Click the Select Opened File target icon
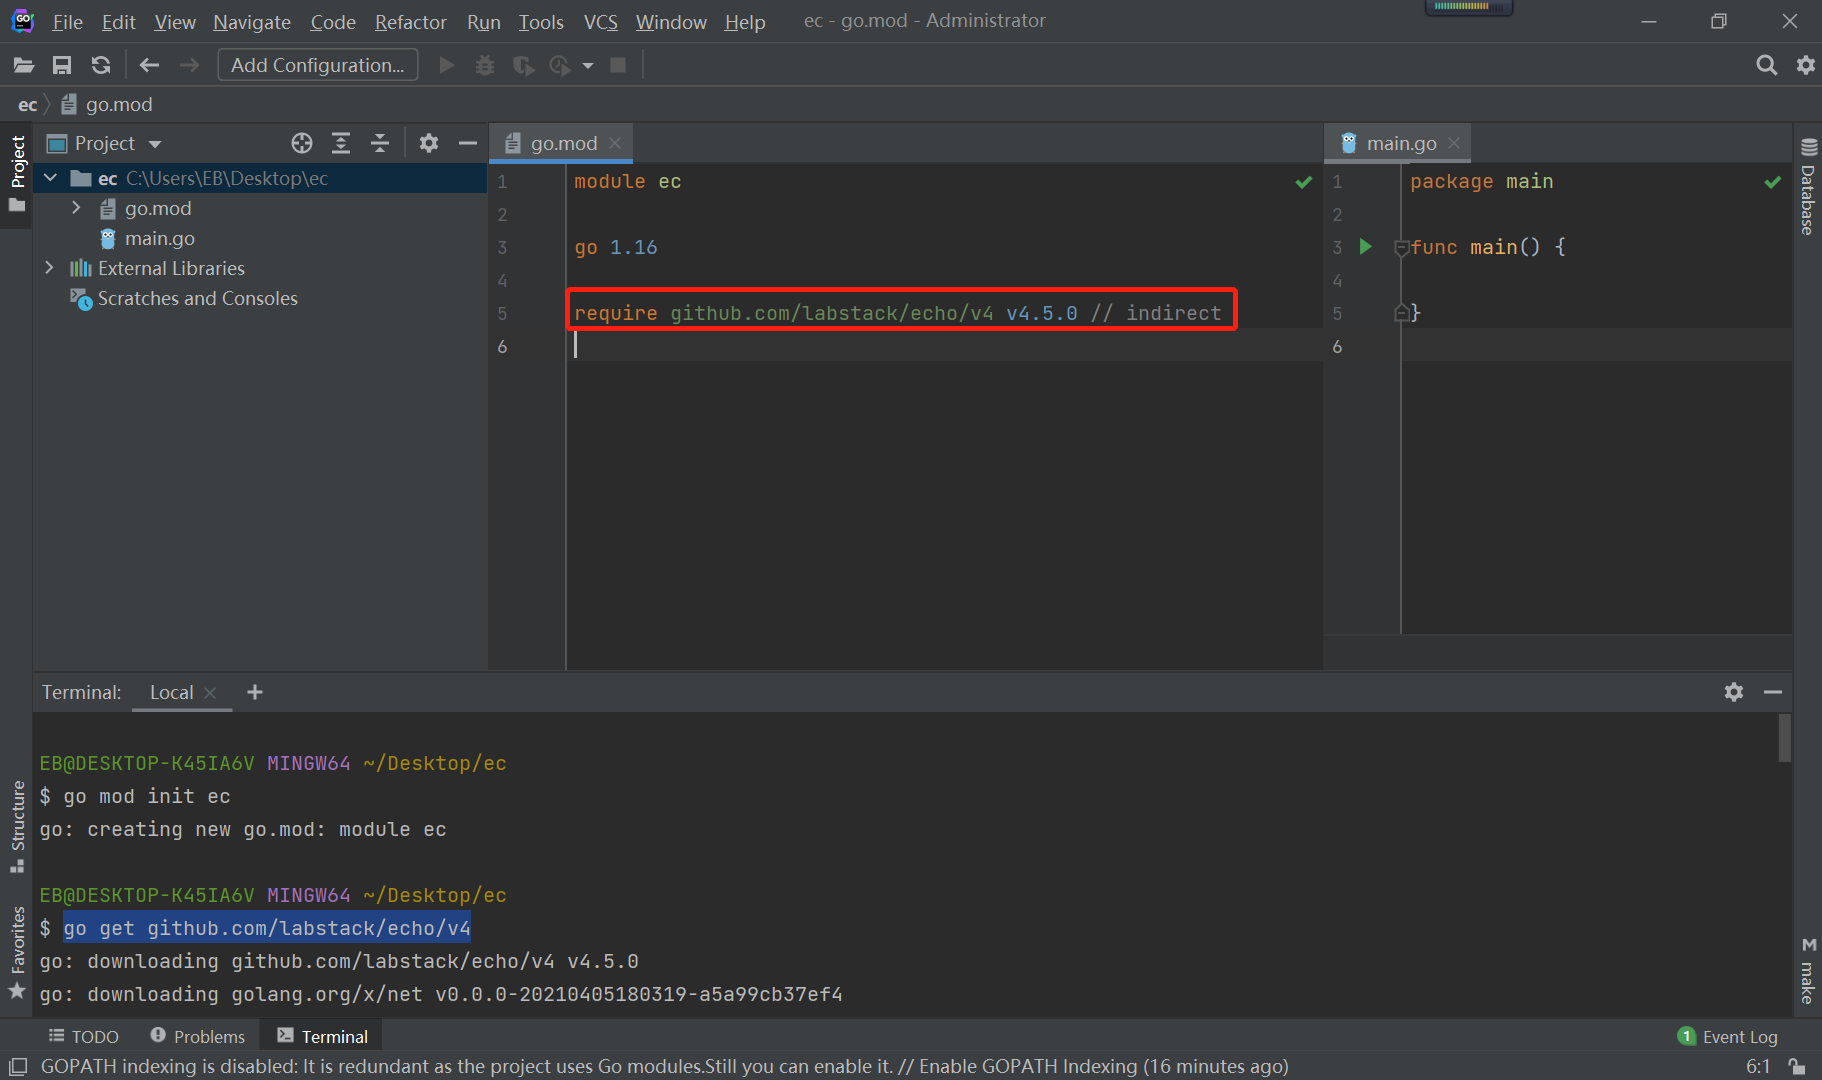Viewport: 1822px width, 1080px height. (x=302, y=143)
